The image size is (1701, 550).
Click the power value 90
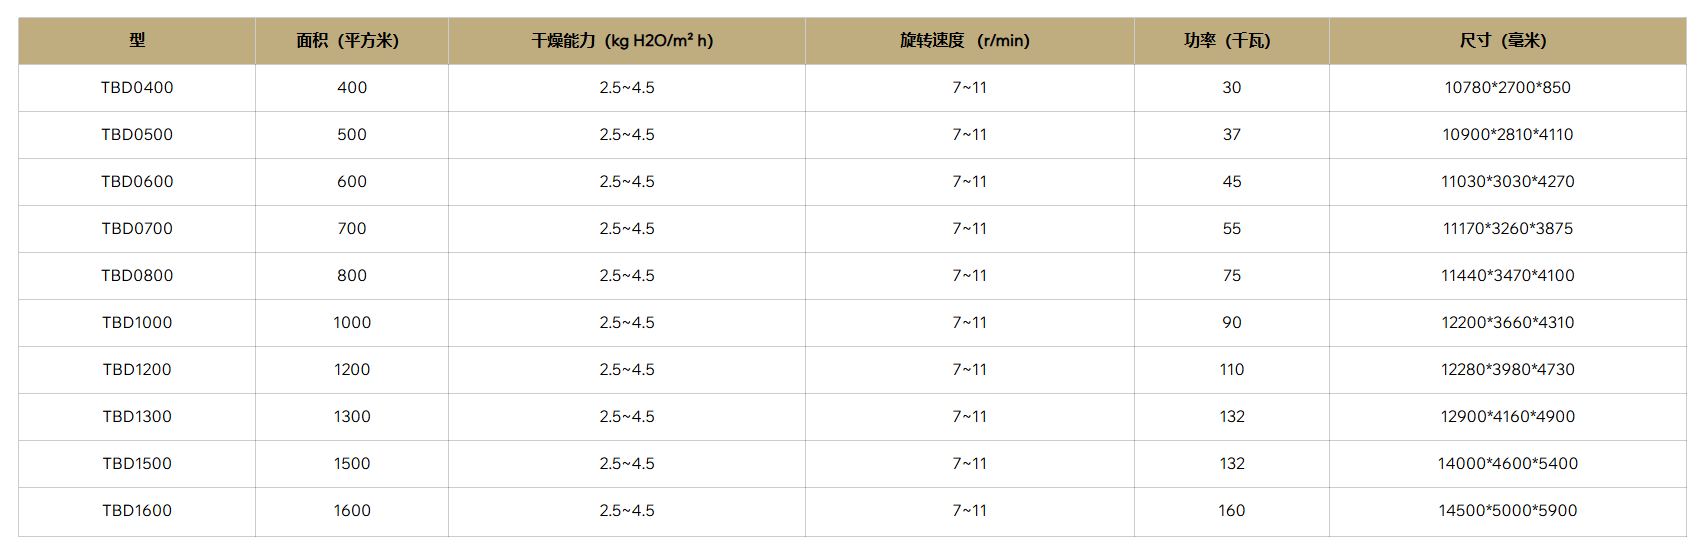[1231, 323]
